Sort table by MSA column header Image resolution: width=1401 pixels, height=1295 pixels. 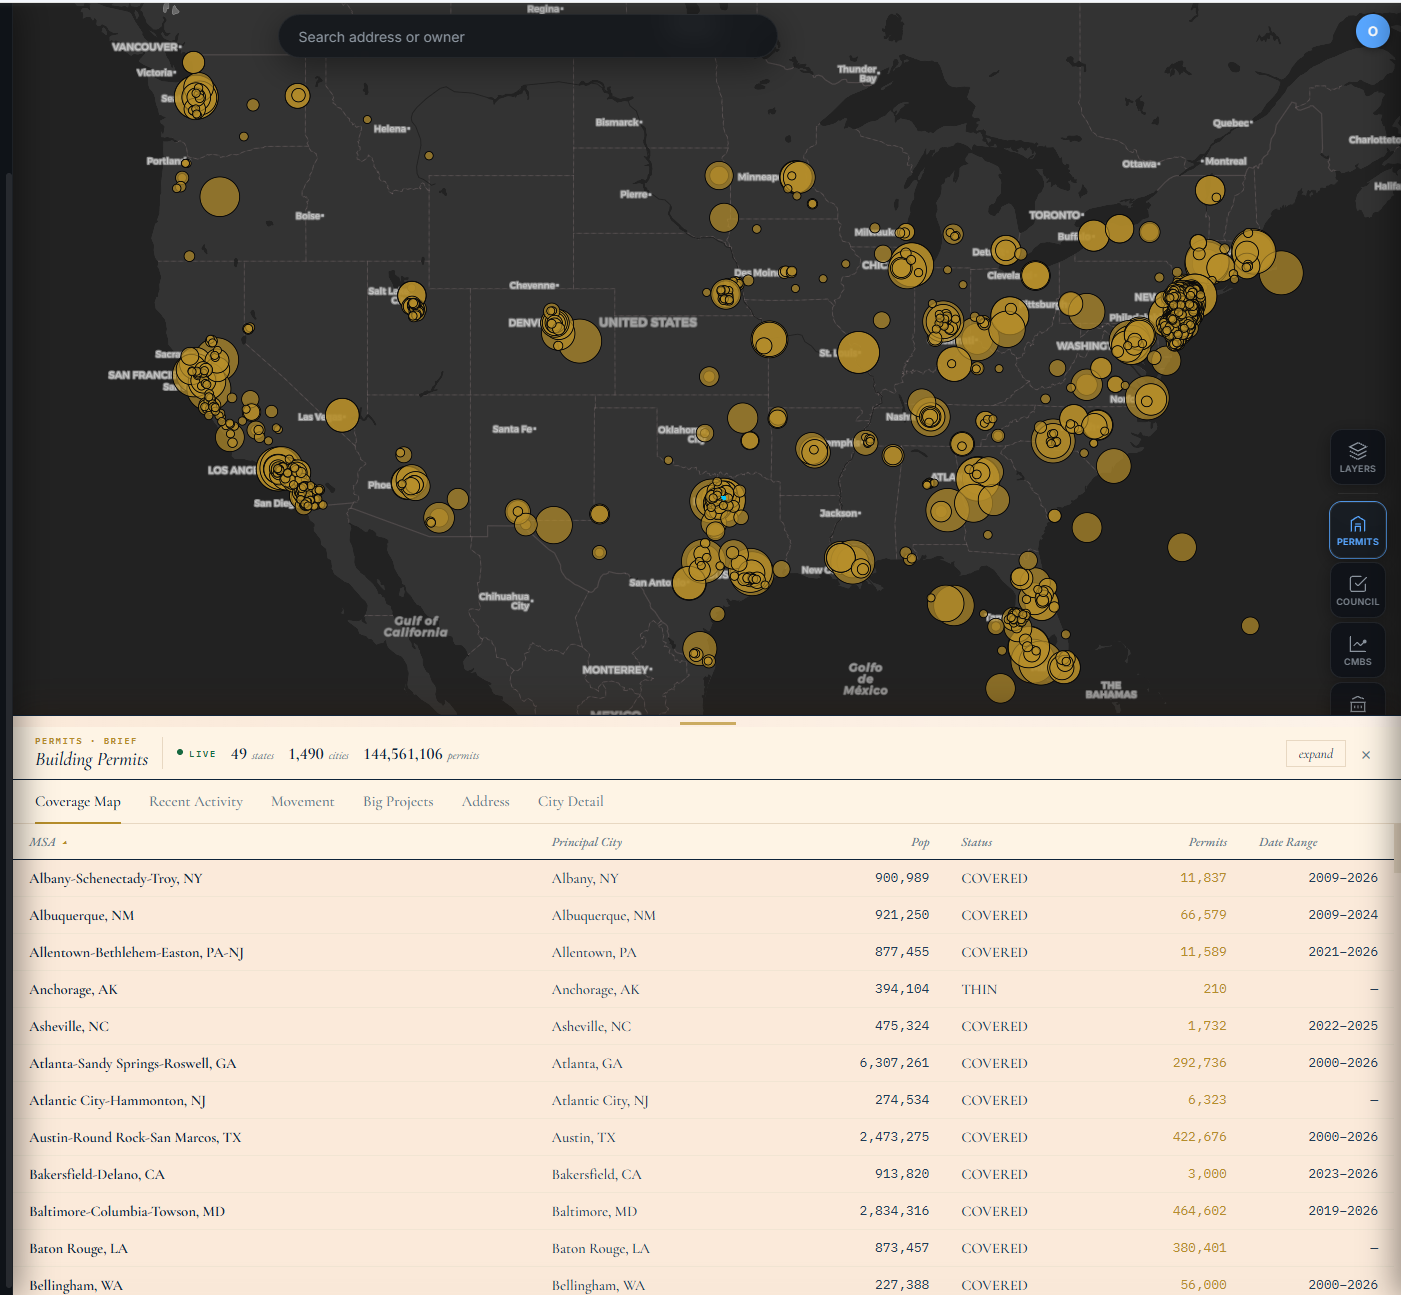(x=48, y=842)
